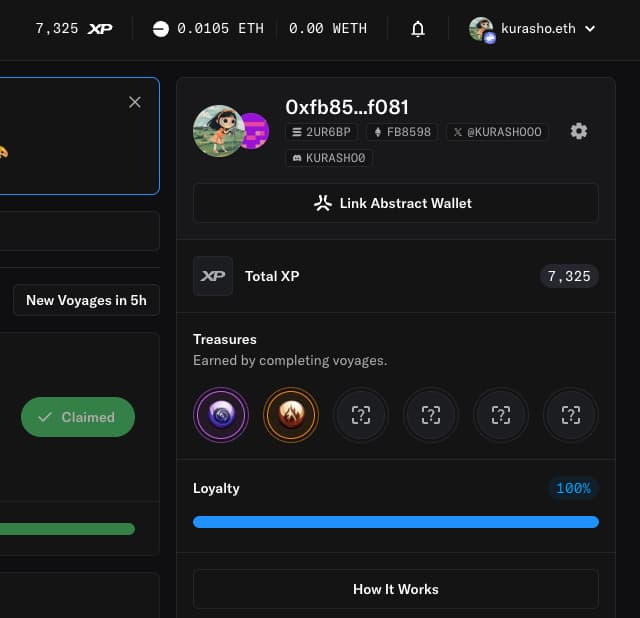This screenshot has width=640, height=618.
Task: Click the Link Abstract Wallet button
Action: tap(396, 203)
